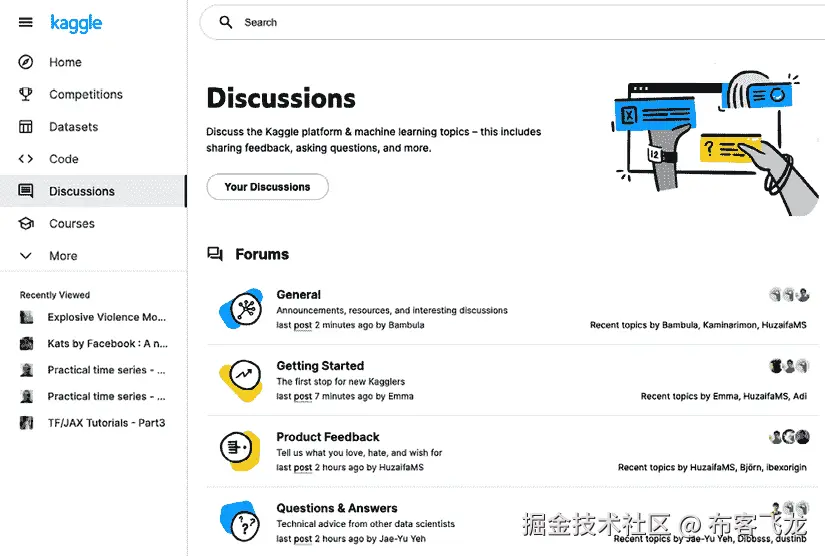Click the Code brackets icon

coord(26,159)
